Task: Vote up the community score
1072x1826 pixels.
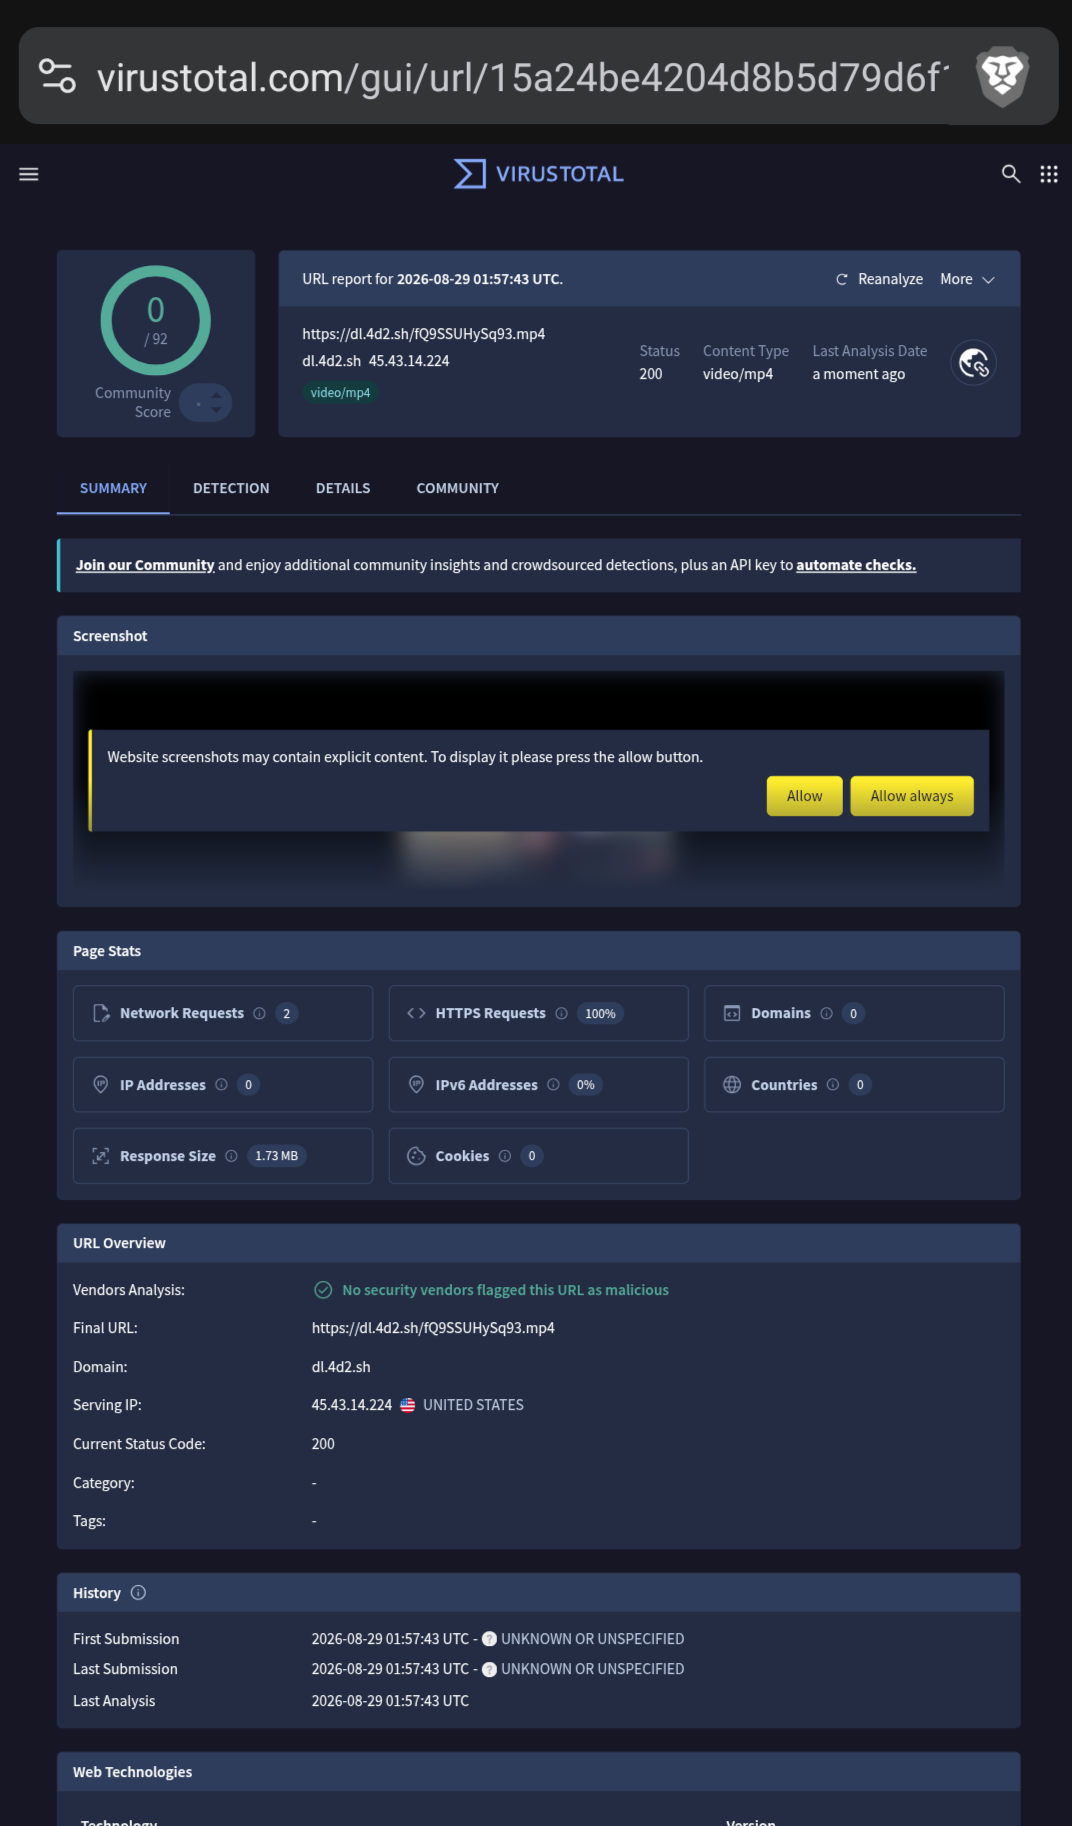Action: [x=216, y=396]
